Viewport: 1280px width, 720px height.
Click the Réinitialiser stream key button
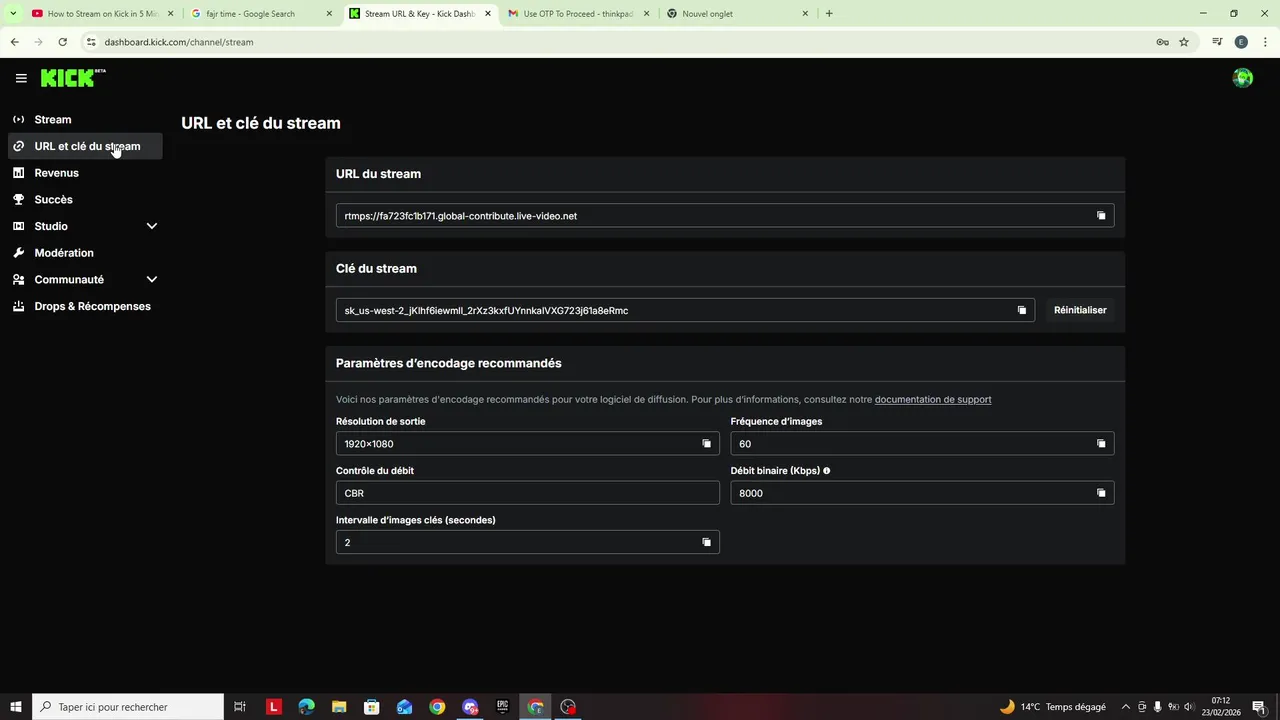(1080, 310)
